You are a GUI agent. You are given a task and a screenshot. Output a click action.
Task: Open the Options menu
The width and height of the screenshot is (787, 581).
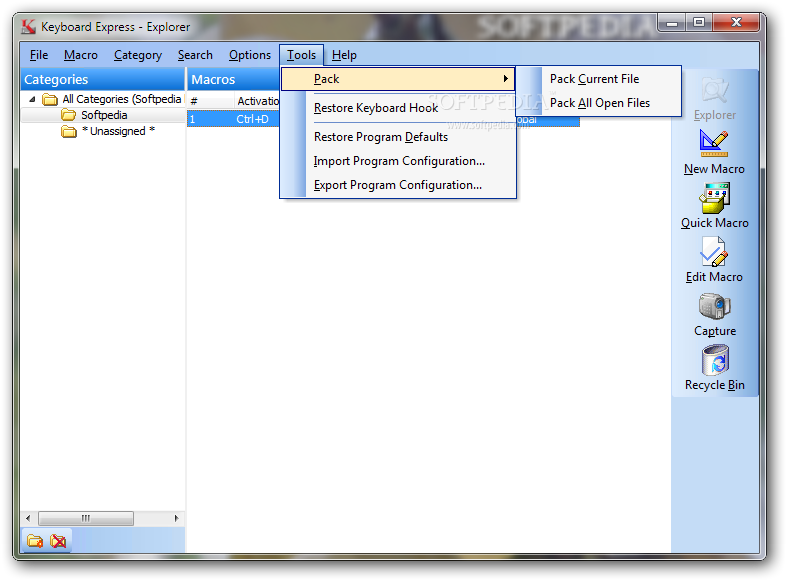[249, 55]
